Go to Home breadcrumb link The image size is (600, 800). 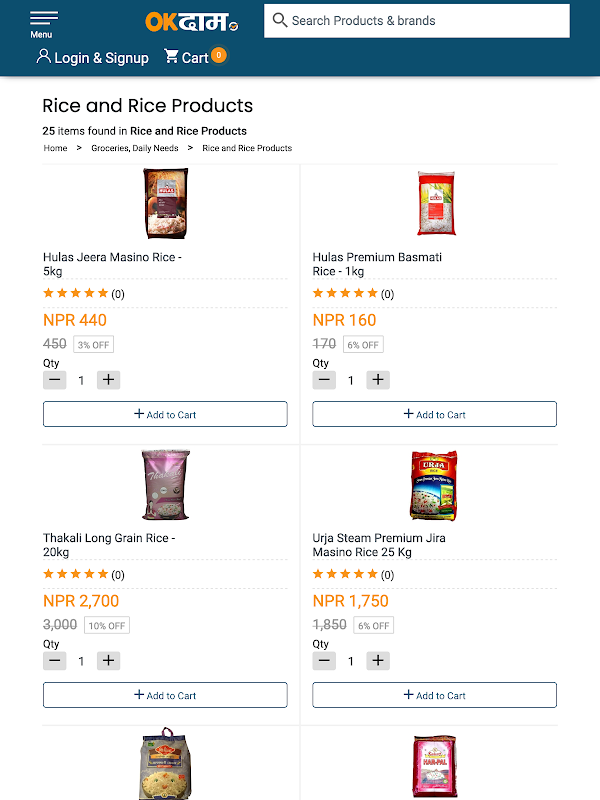pos(56,148)
